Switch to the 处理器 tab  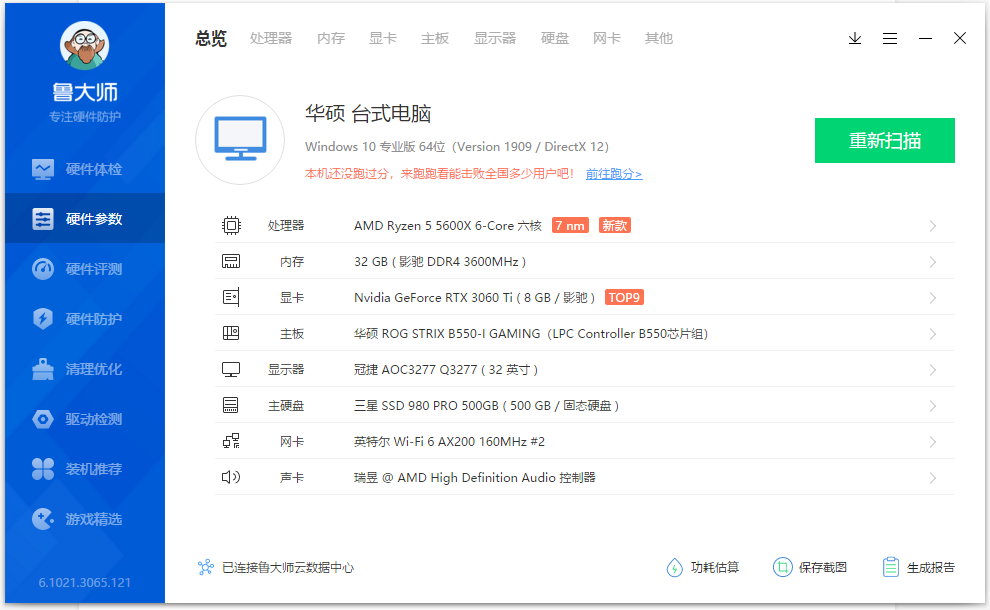[271, 39]
